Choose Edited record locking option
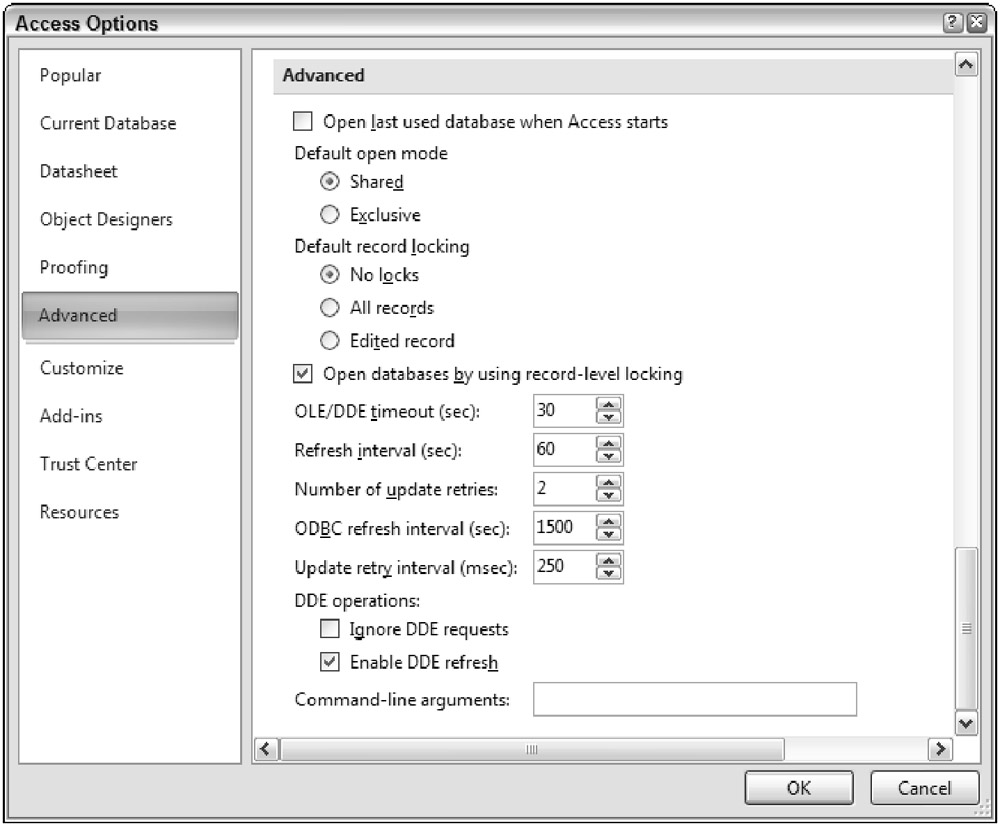The height and width of the screenshot is (826, 1000). pos(330,340)
